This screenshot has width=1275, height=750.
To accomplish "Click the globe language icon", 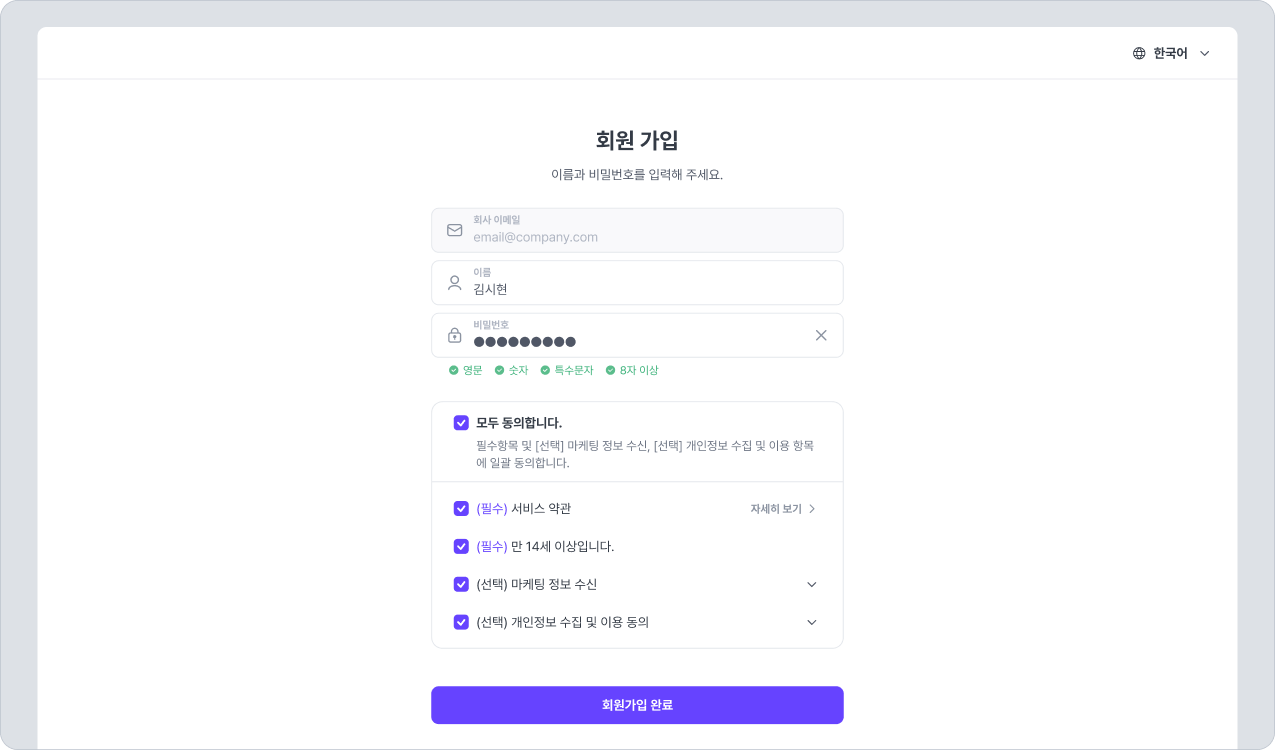I will [x=1139, y=54].
